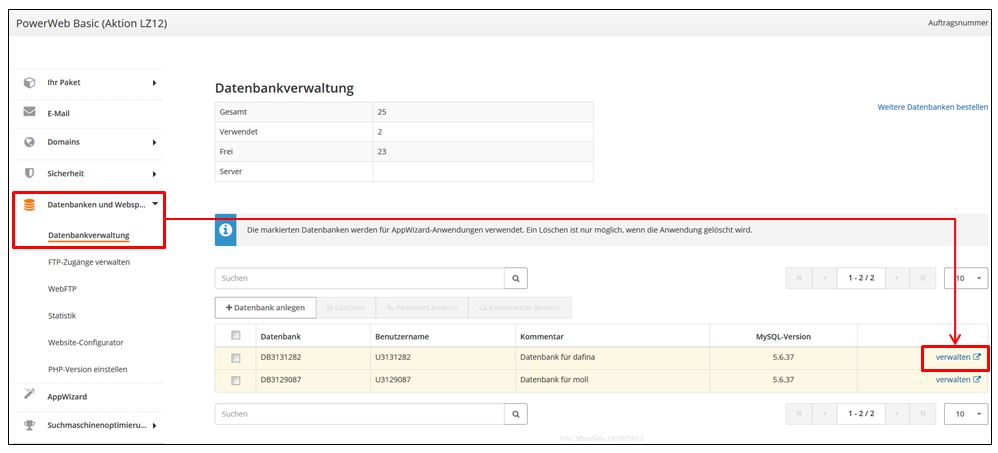Expand the Domains submenu arrow

click(154, 143)
